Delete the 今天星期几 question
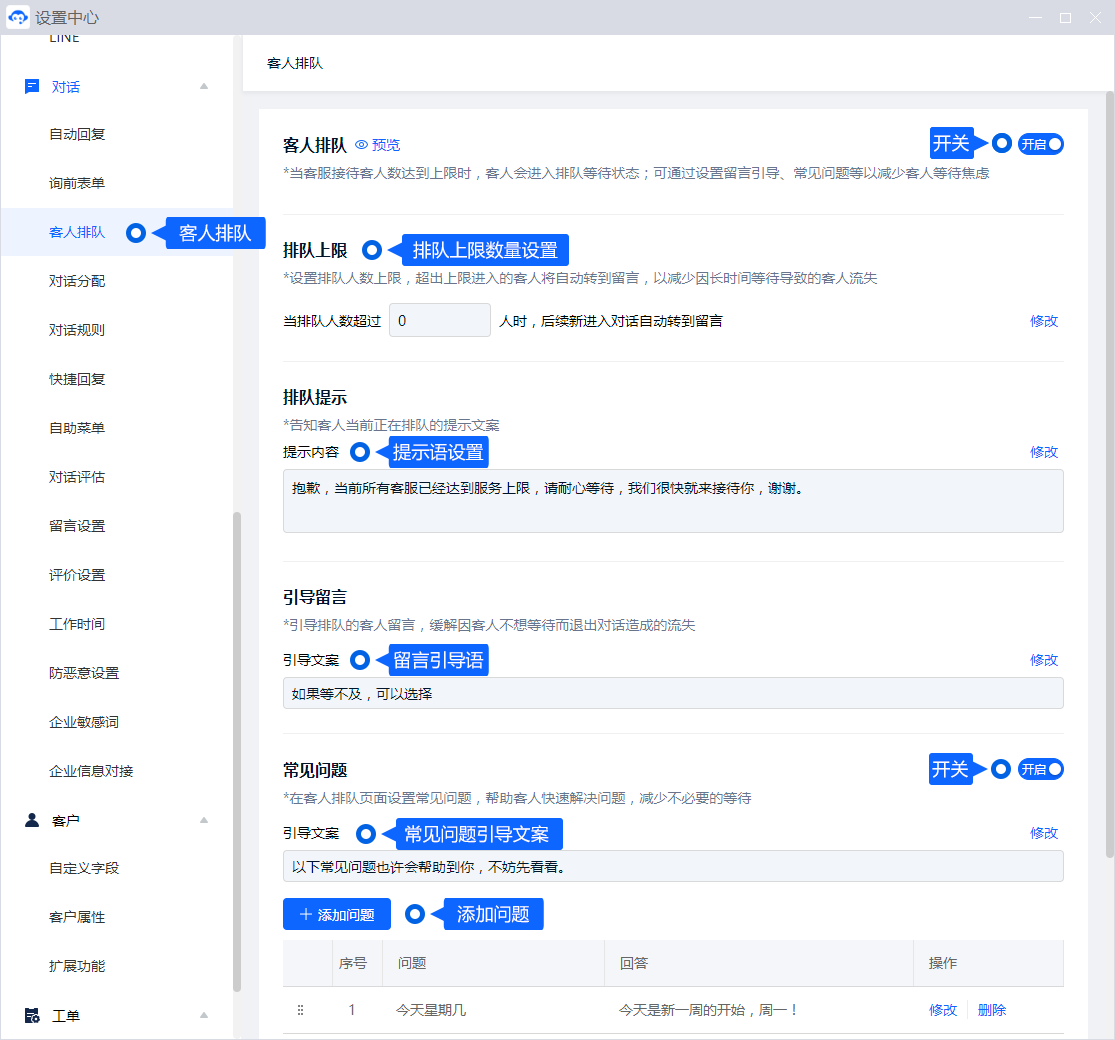The height and width of the screenshot is (1040, 1115). (991, 1010)
